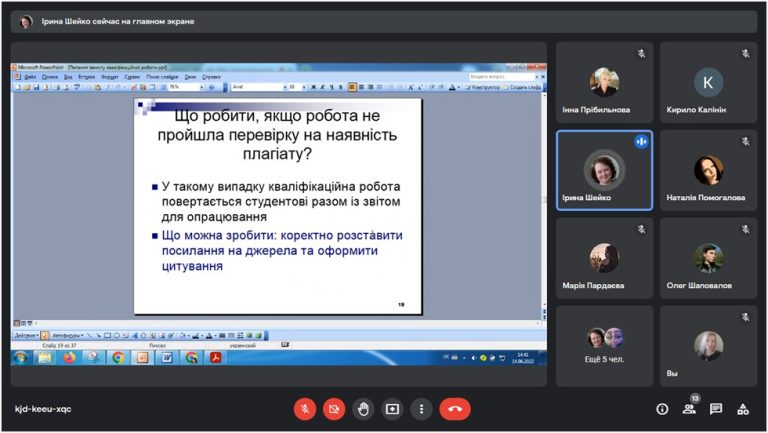Toggle center alignment button
The height and width of the screenshot is (433, 768).
point(361,87)
